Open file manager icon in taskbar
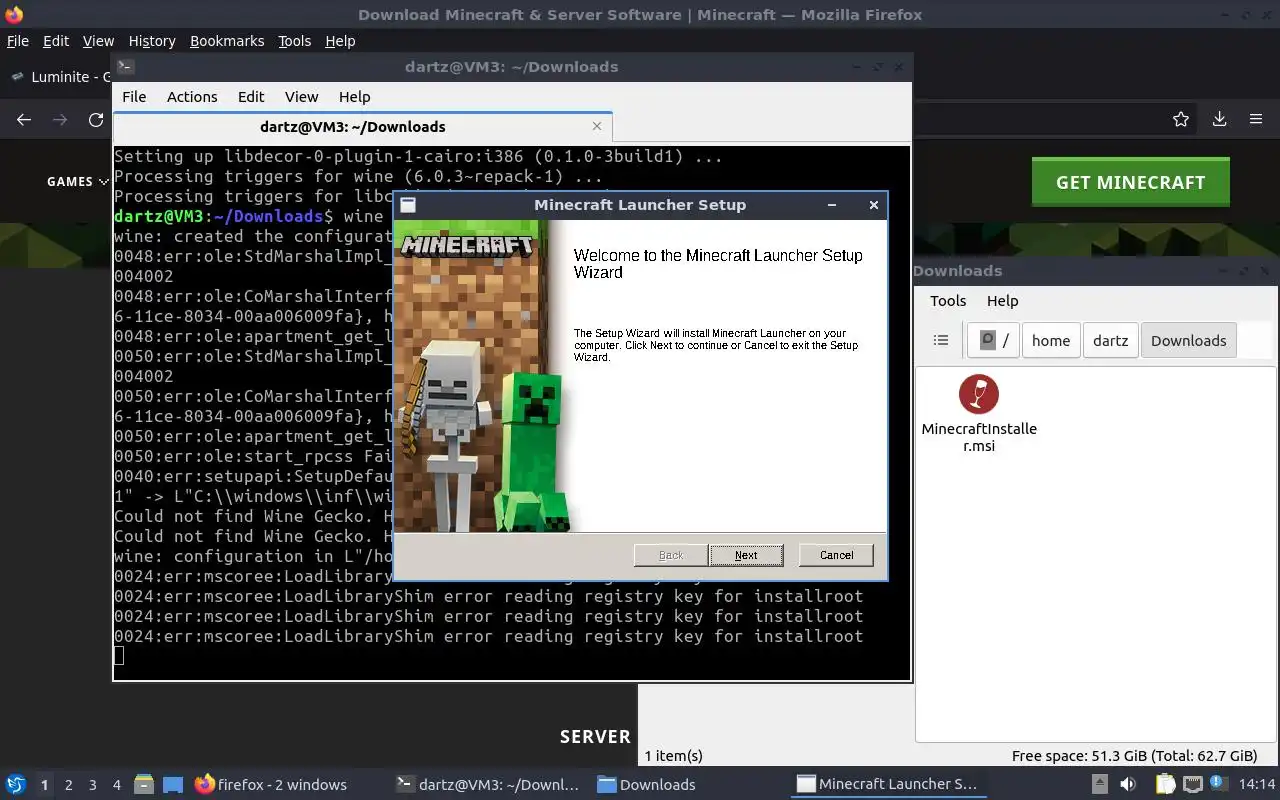This screenshot has height=800, width=1280. click(x=144, y=784)
